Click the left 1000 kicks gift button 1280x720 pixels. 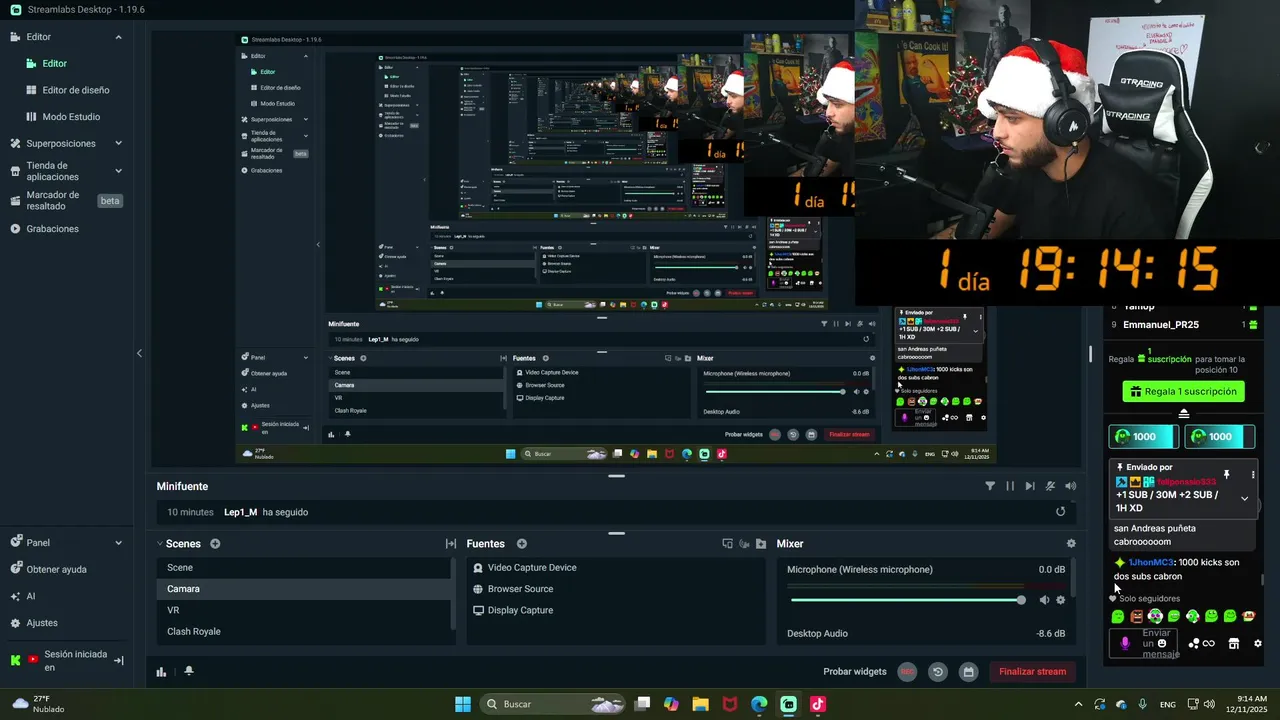[x=1143, y=437]
